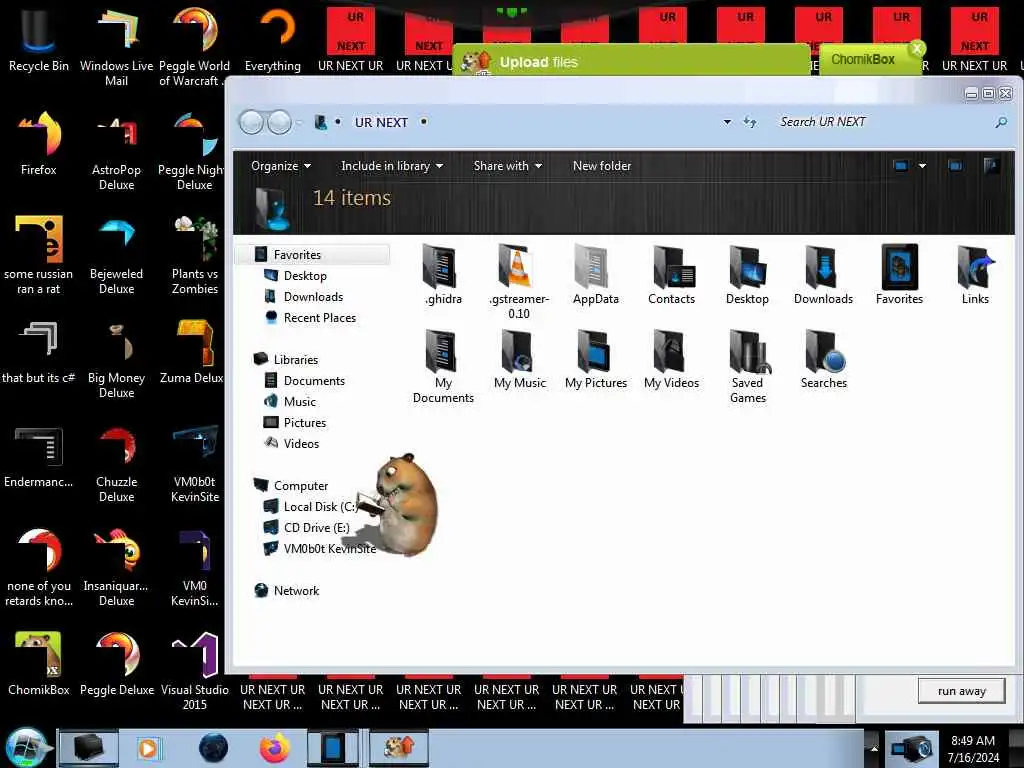Viewport: 1024px width, 768px height.
Task: Open the My Pictures folder
Action: pyautogui.click(x=596, y=359)
